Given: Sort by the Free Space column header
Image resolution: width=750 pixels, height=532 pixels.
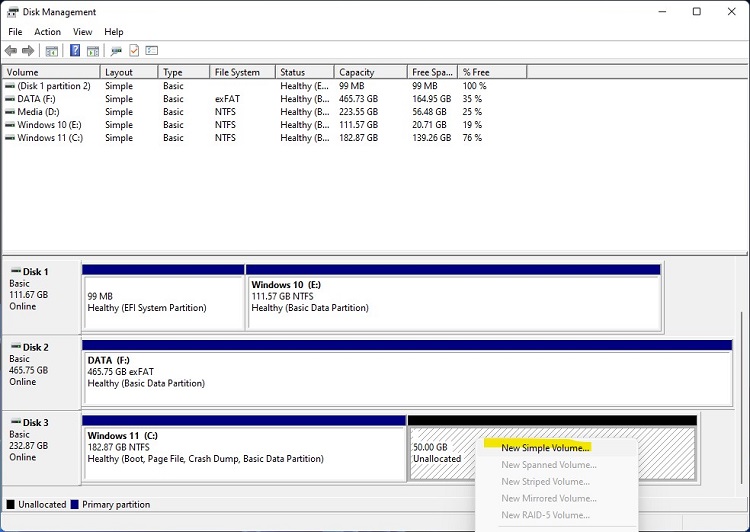Looking at the screenshot, I should 432,72.
